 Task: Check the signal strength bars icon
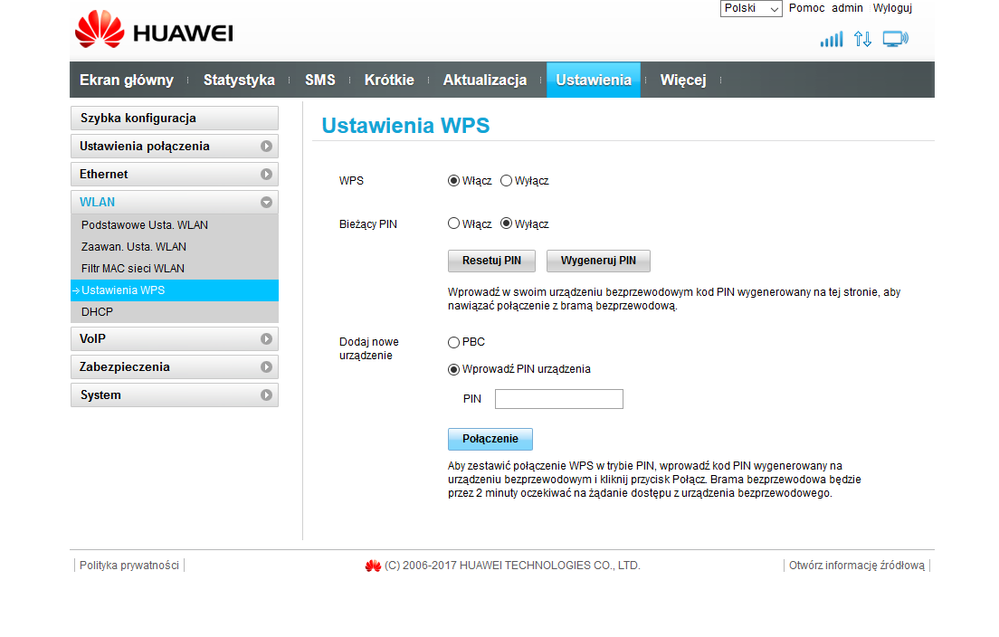click(831, 39)
